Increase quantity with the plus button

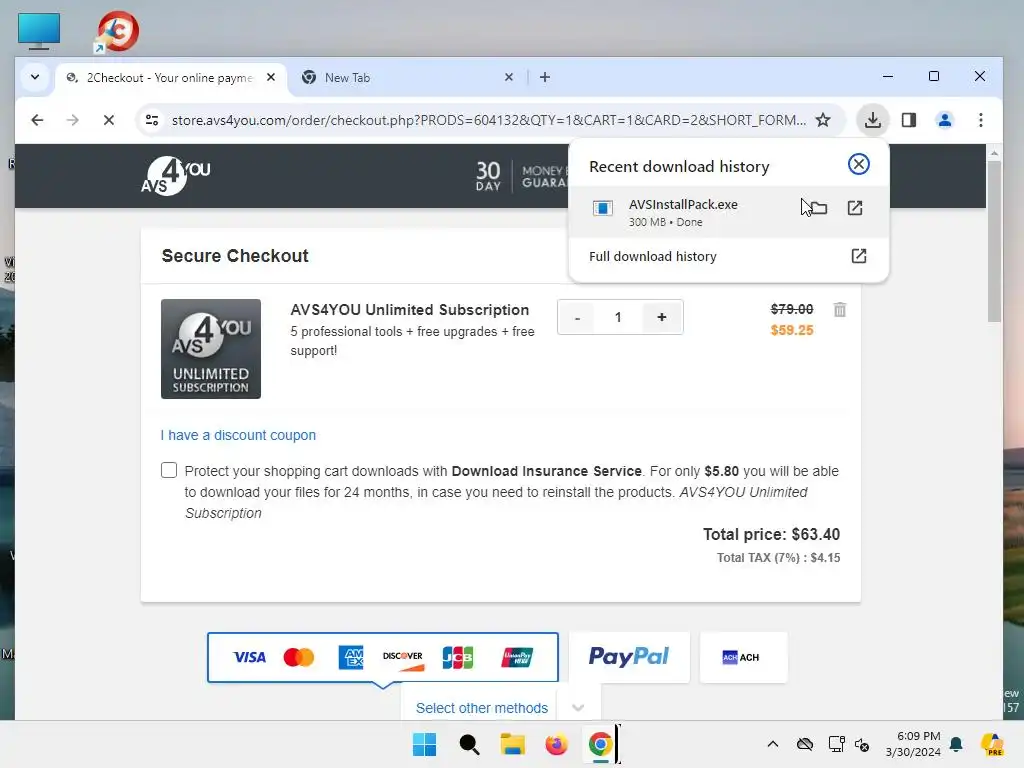coord(662,317)
